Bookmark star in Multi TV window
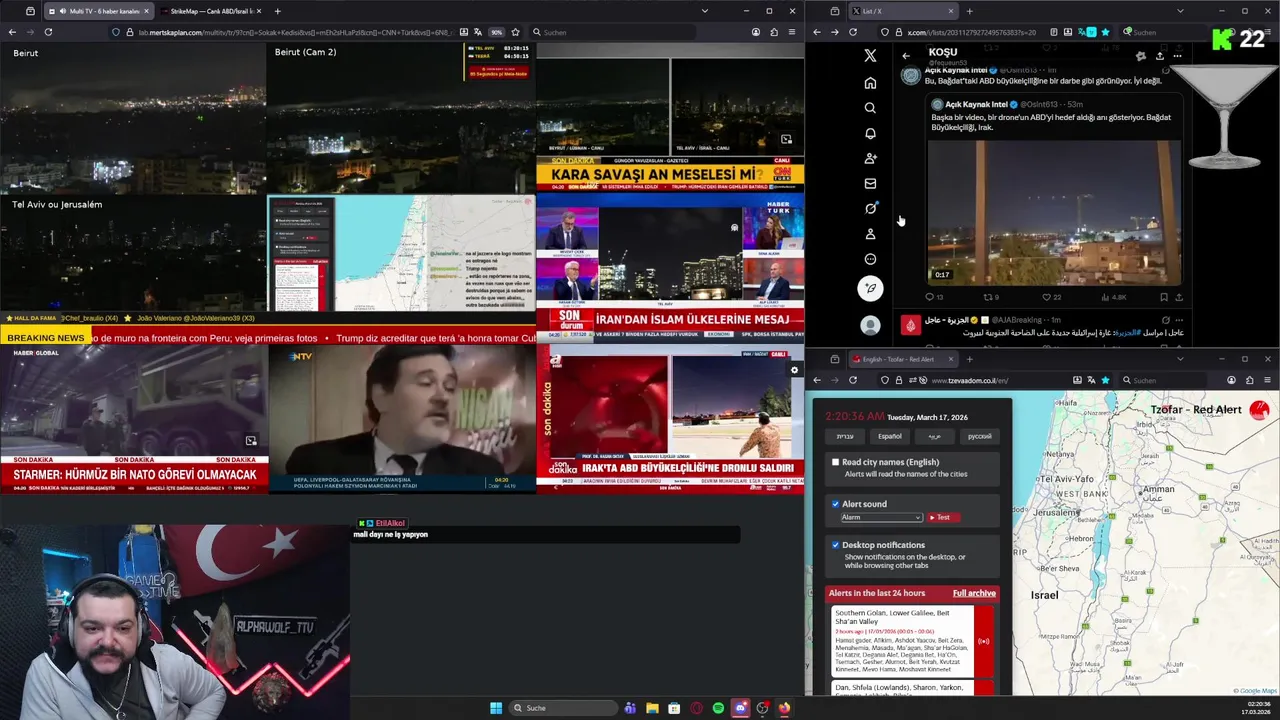The image size is (1280, 720). 515,32
